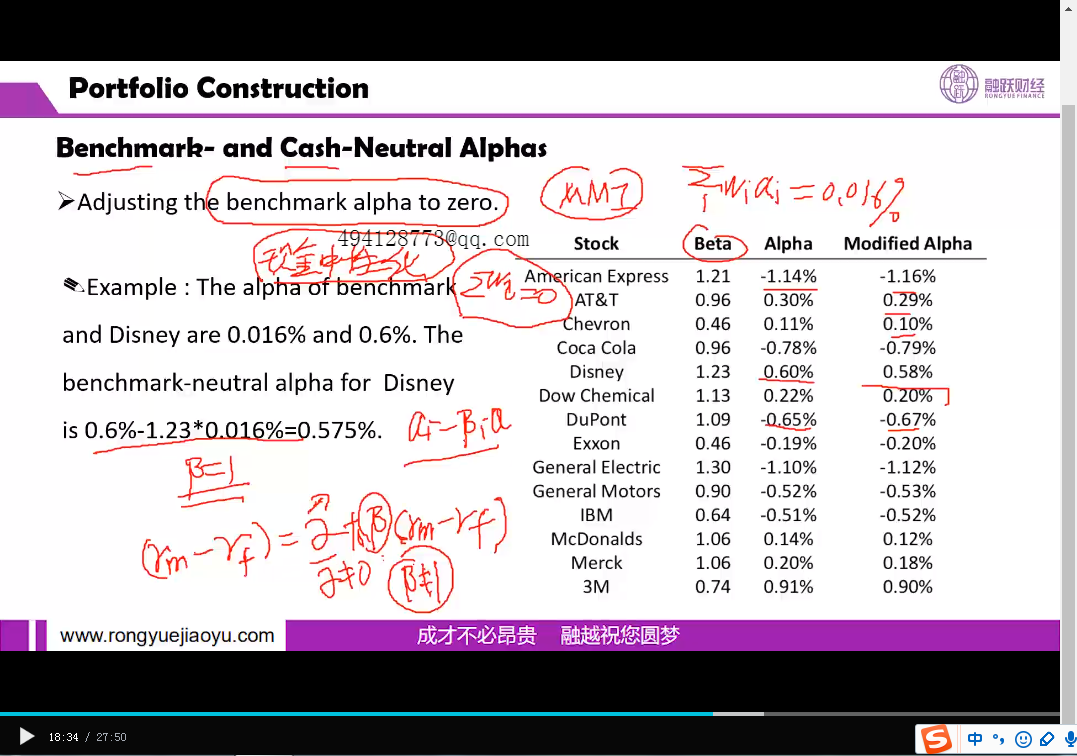
Task: Activate Sogou voice input microphone
Action: [1070, 739]
